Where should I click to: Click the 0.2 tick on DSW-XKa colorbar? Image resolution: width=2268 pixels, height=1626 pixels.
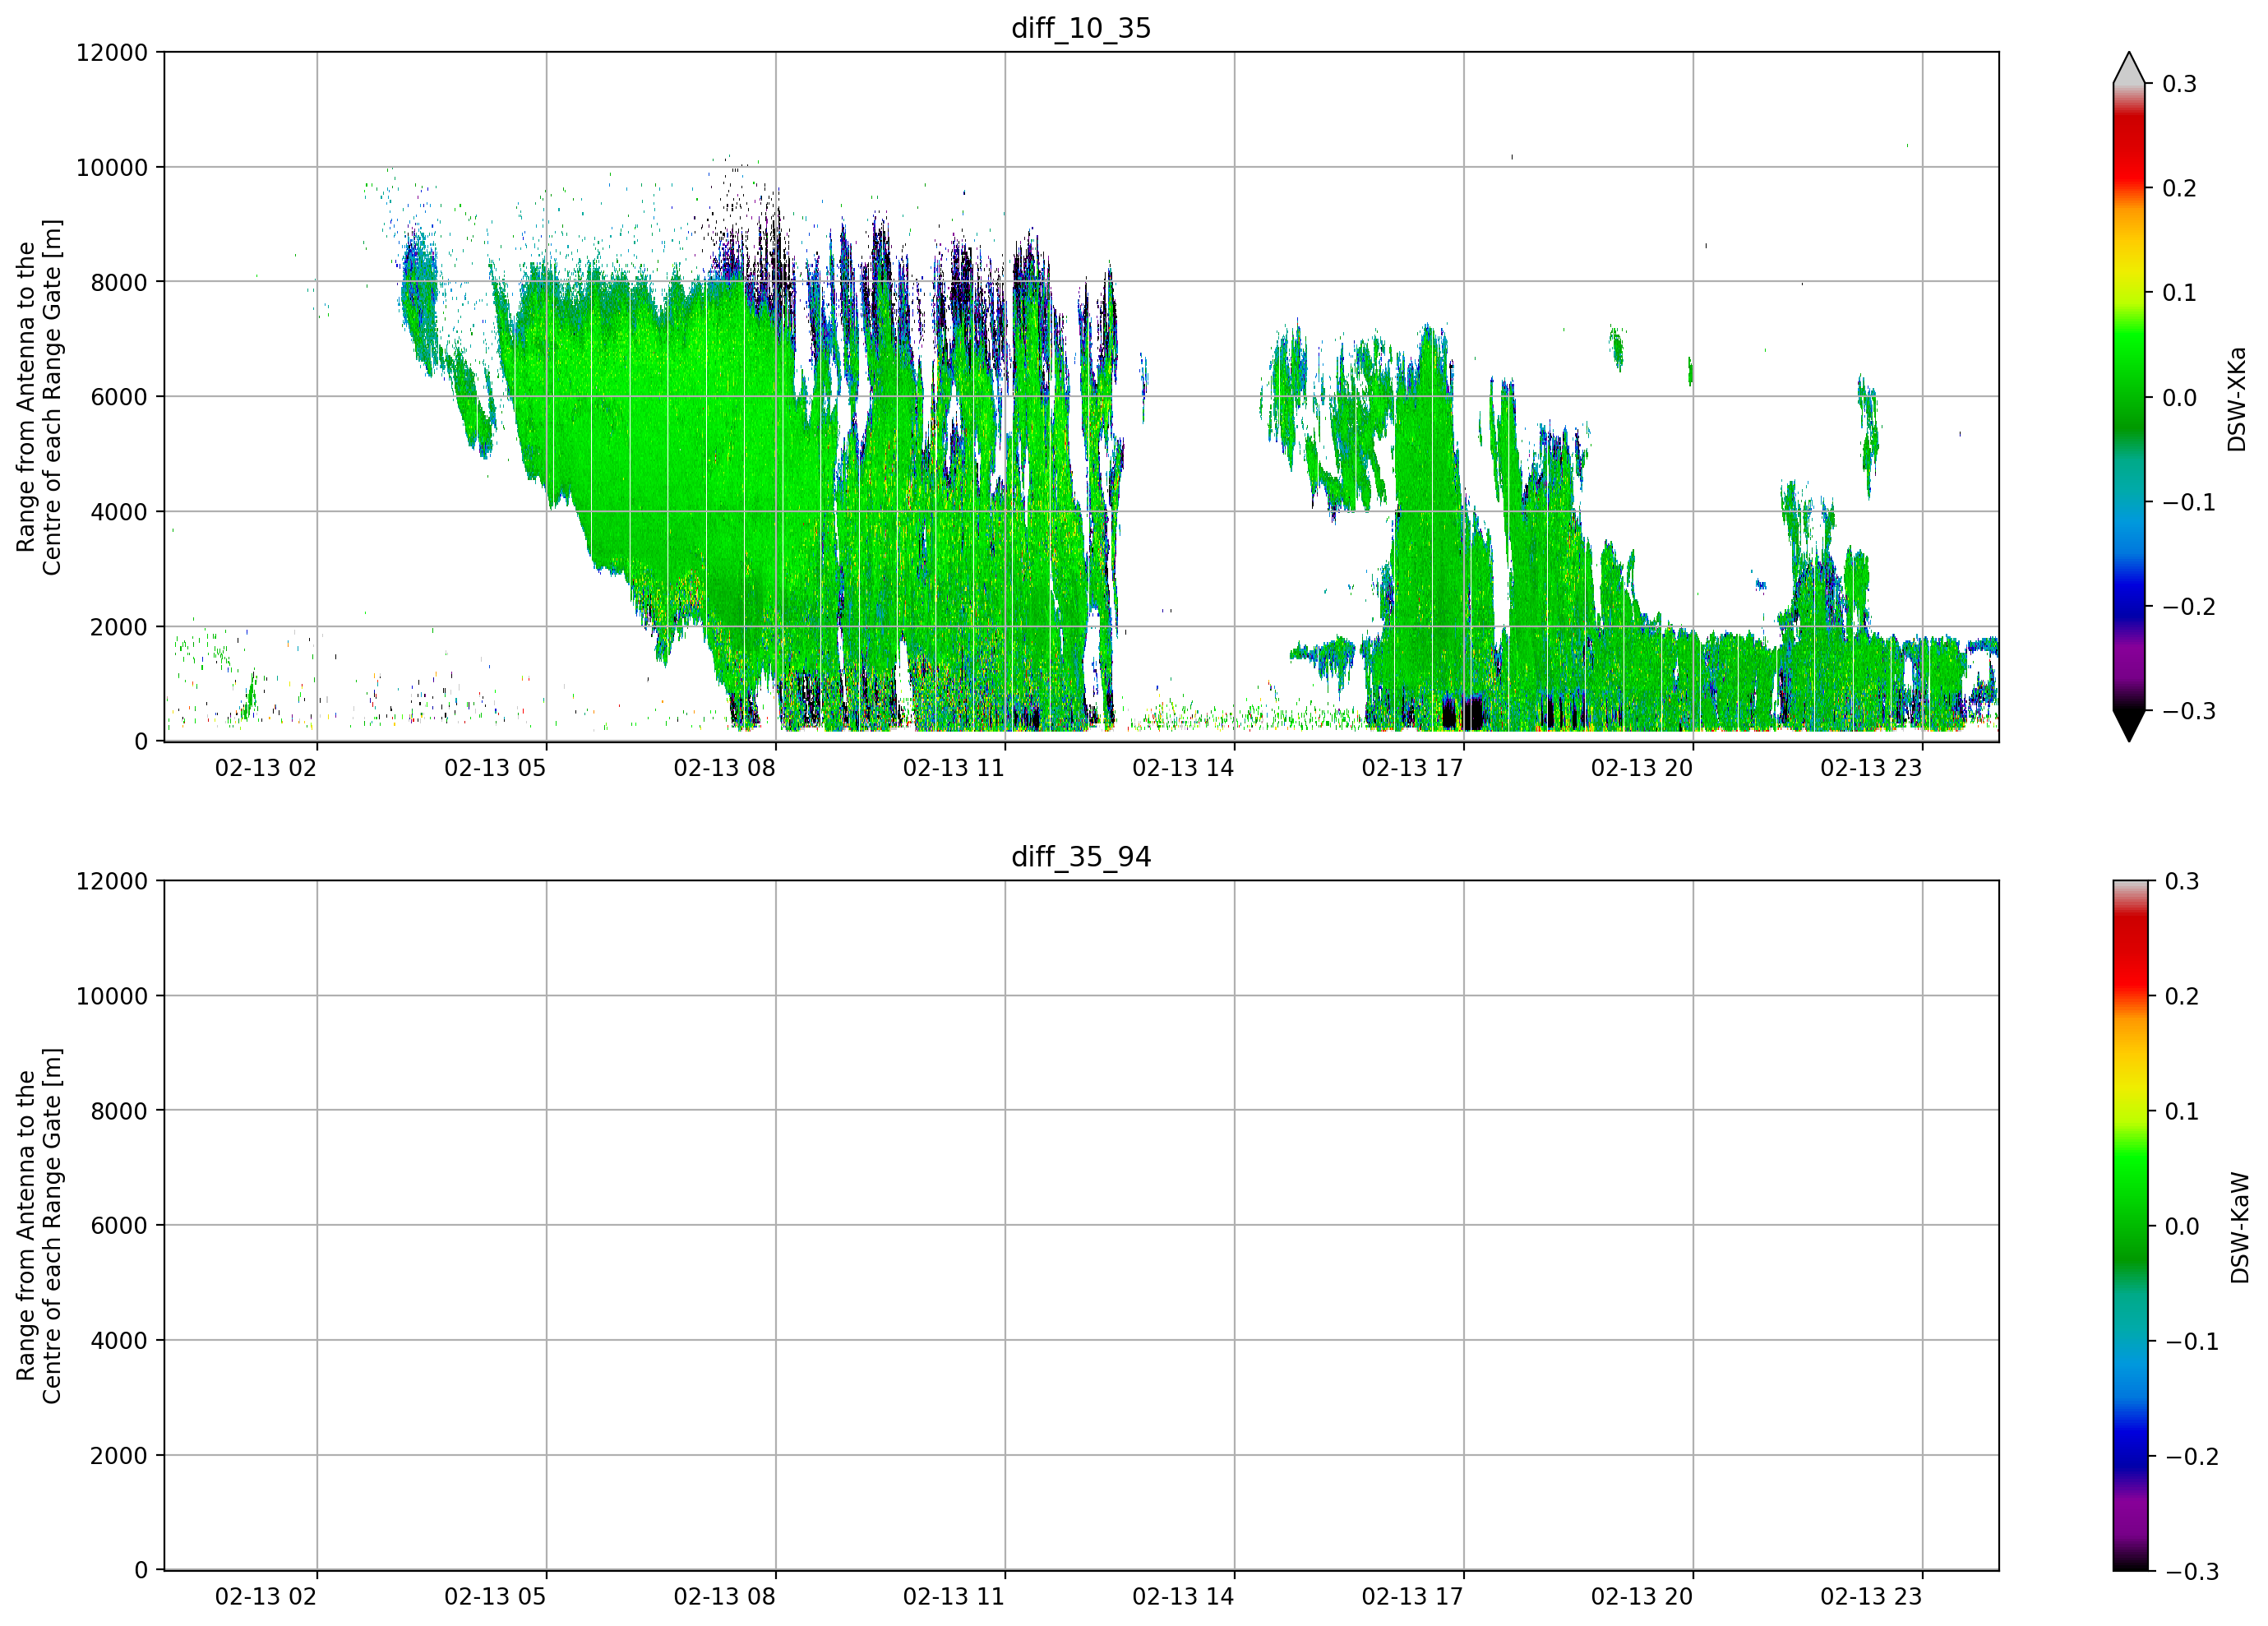pos(2180,188)
